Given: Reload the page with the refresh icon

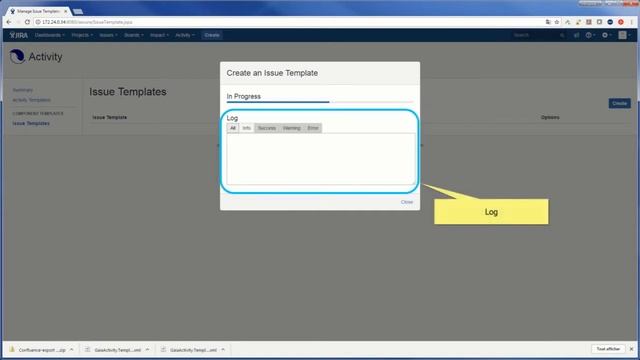Looking at the screenshot, I should pos(27,22).
